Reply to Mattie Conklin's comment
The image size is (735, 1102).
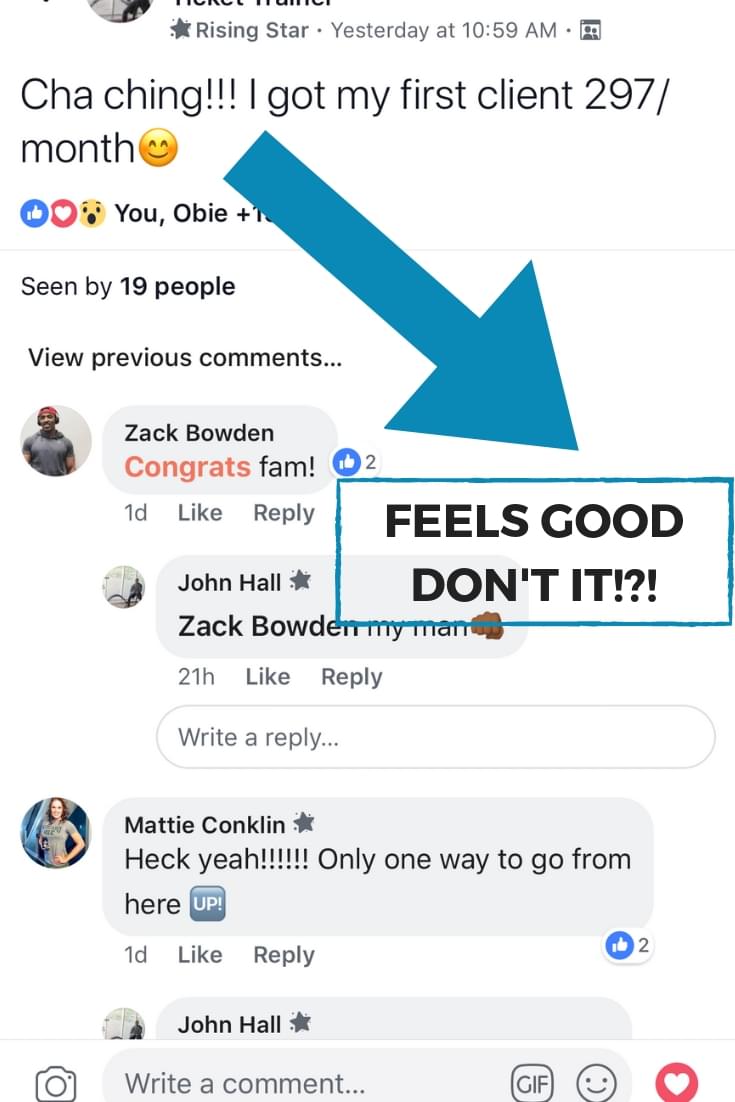pos(284,955)
